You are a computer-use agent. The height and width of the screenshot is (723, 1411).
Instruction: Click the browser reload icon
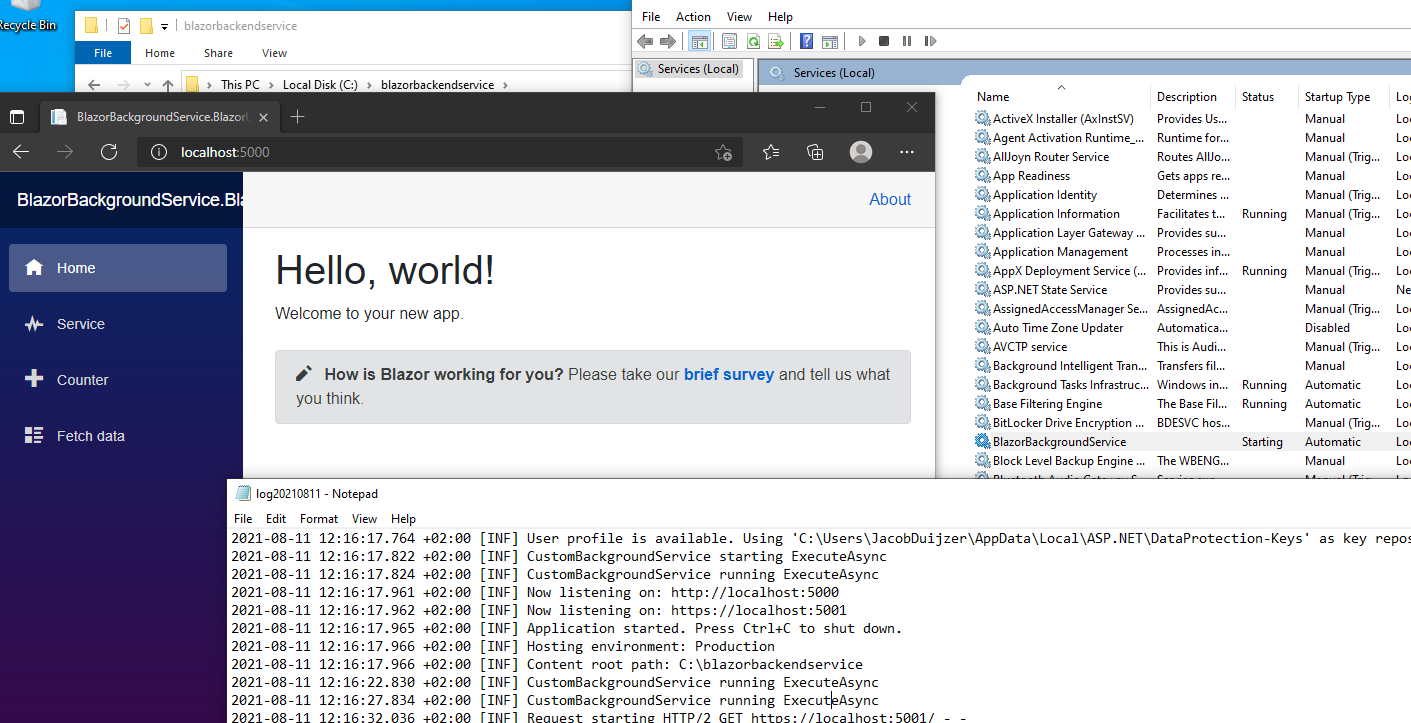109,152
